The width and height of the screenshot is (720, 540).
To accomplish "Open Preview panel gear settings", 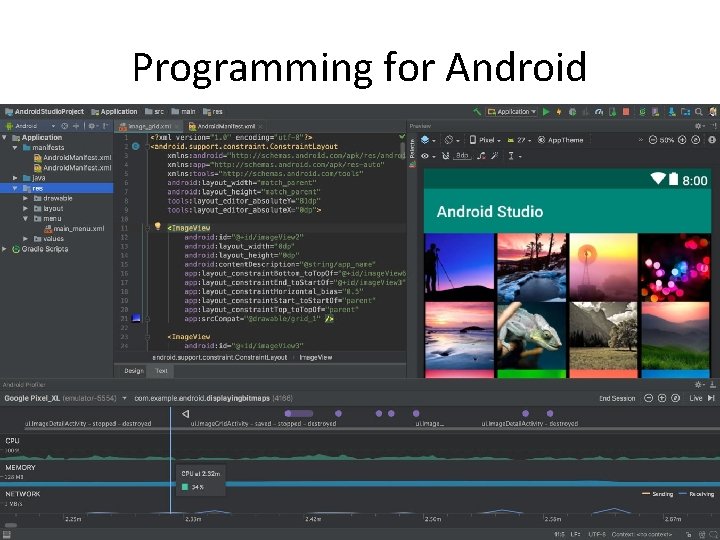I will pos(698,126).
